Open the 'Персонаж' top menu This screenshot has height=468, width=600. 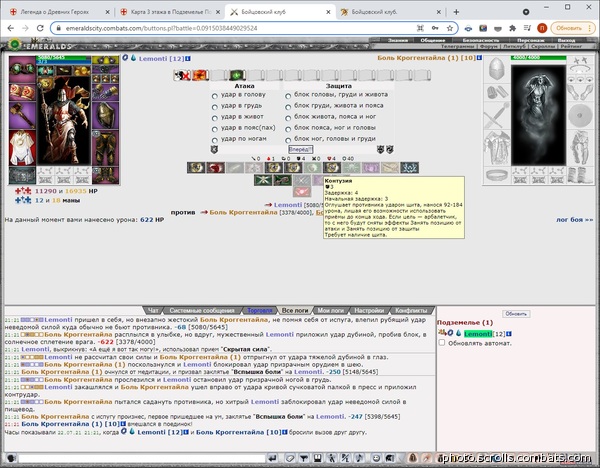[530, 40]
